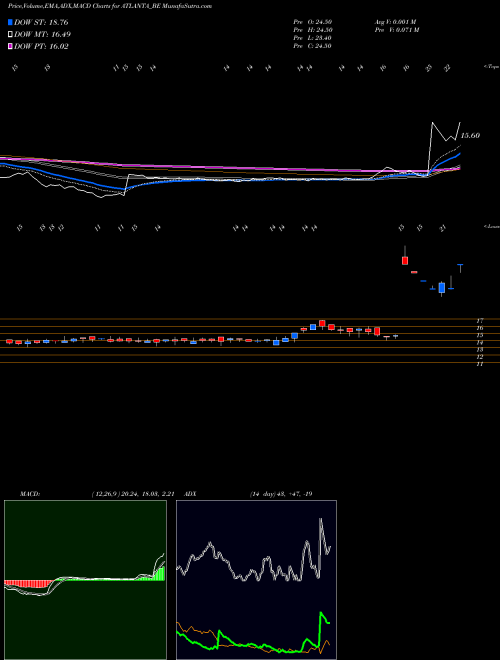Click the tall red candlestick at the gap-up

click(x=405, y=259)
